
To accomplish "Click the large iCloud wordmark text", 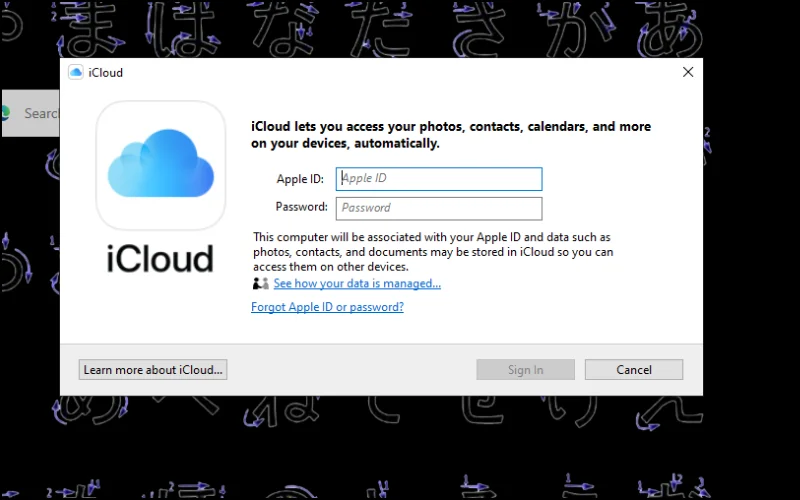I will point(160,258).
